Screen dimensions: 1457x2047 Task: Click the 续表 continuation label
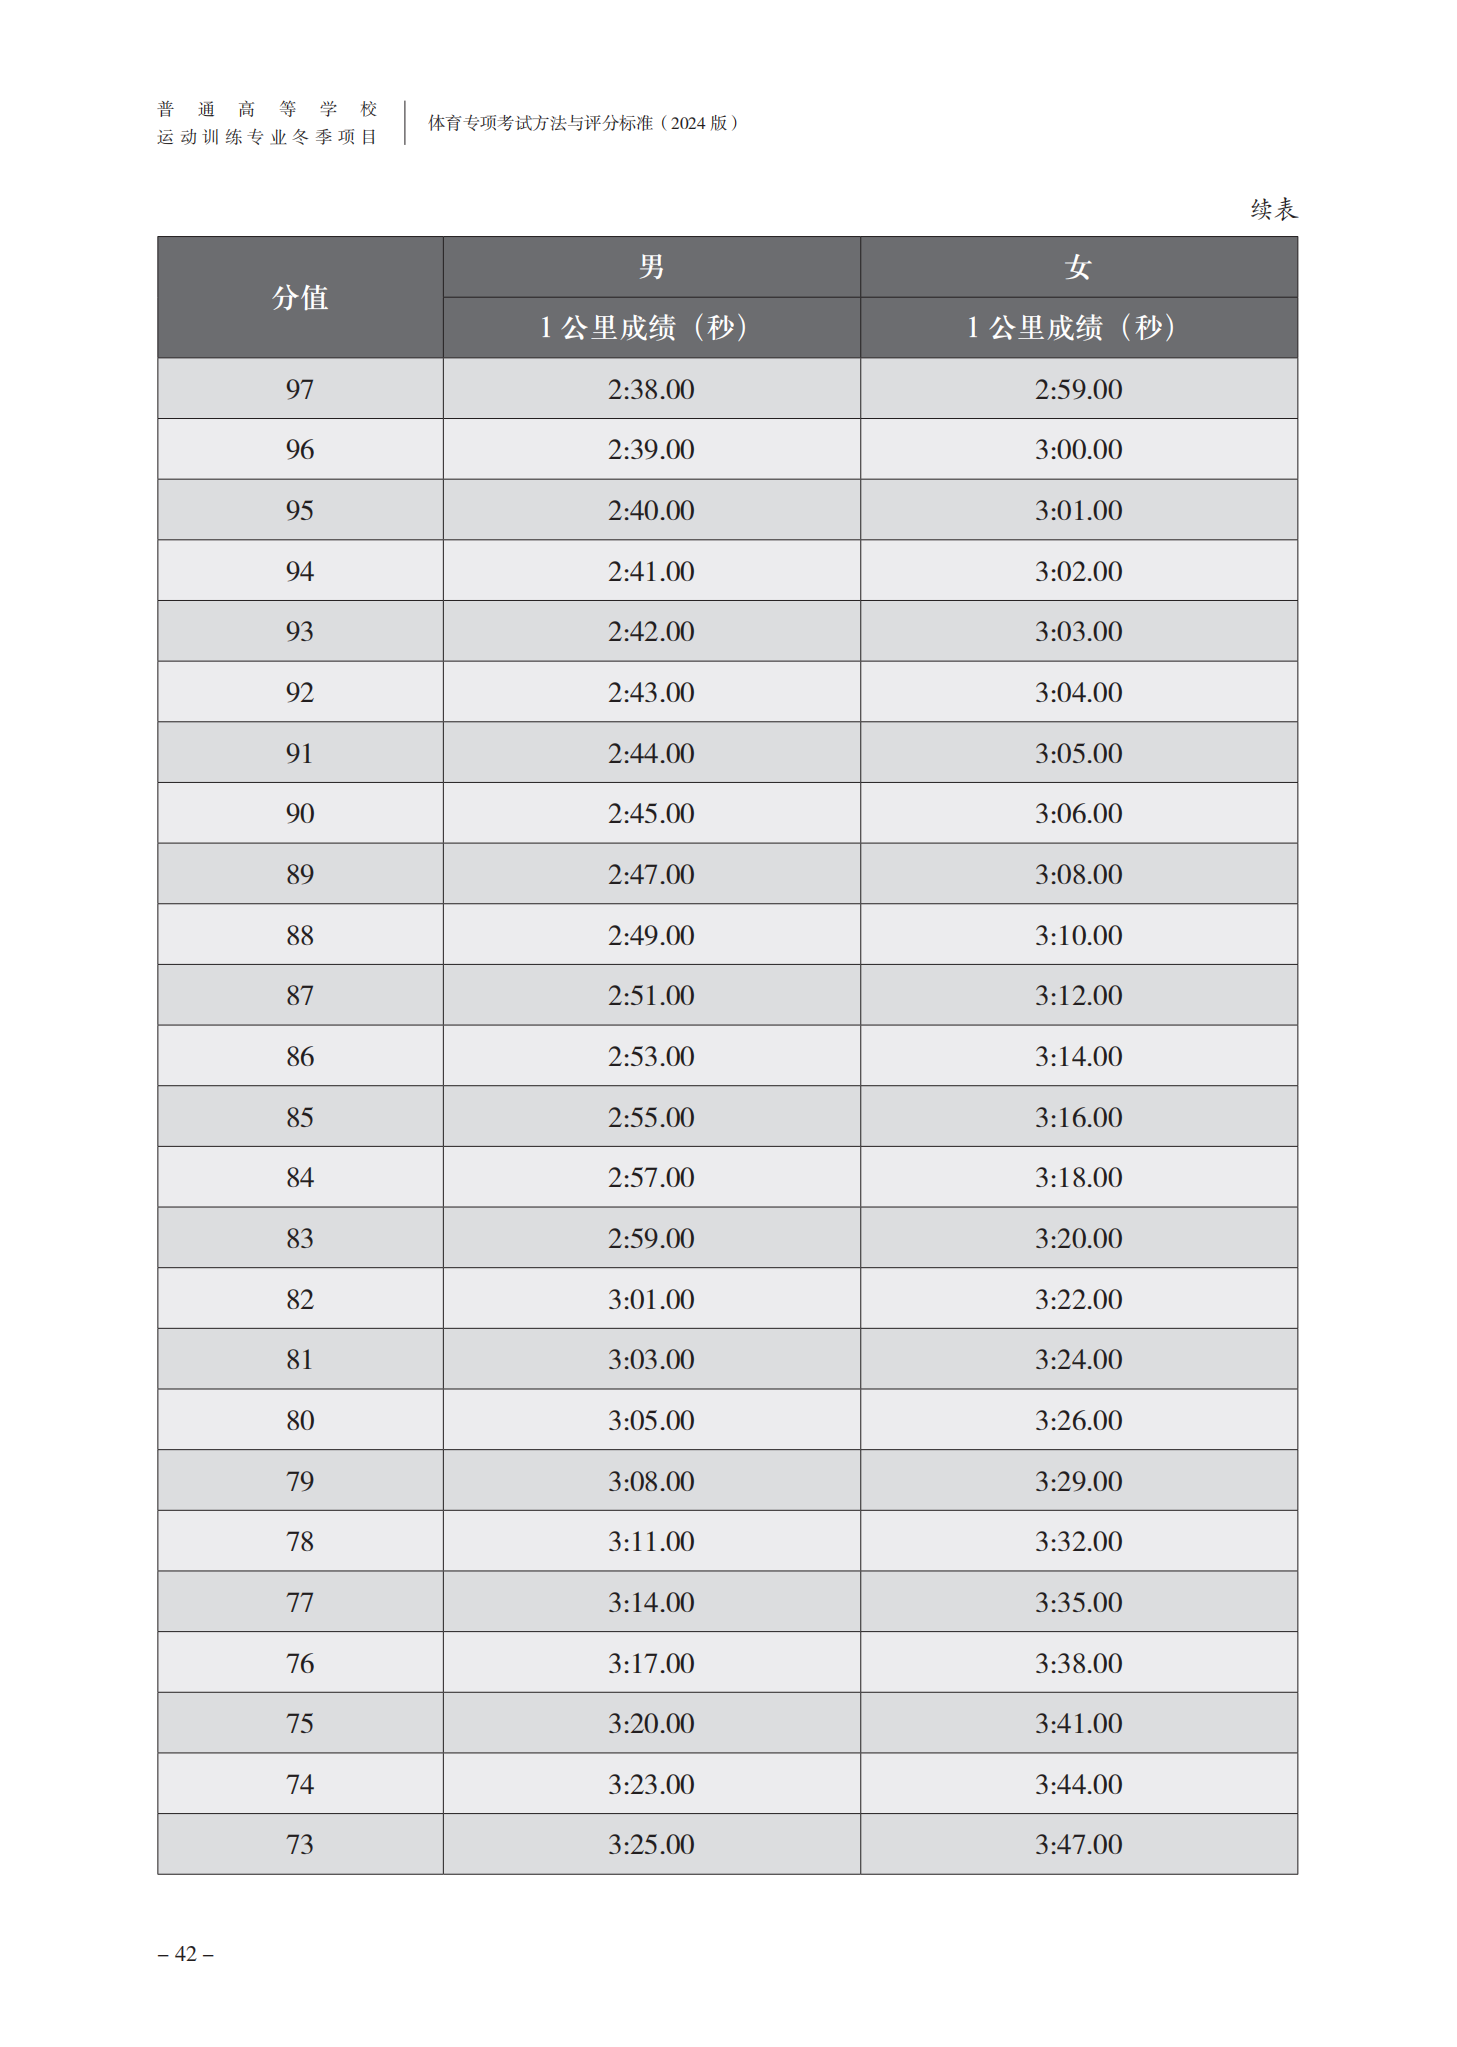[1273, 209]
